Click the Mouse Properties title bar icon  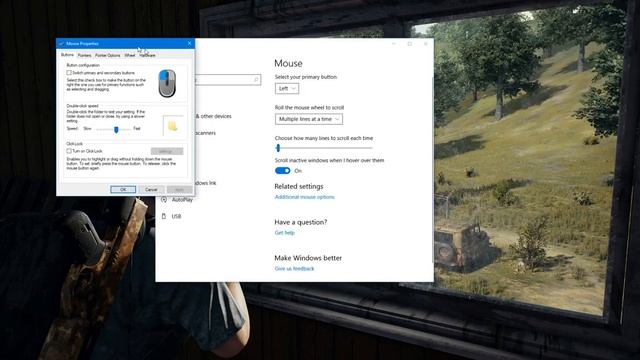pos(61,43)
